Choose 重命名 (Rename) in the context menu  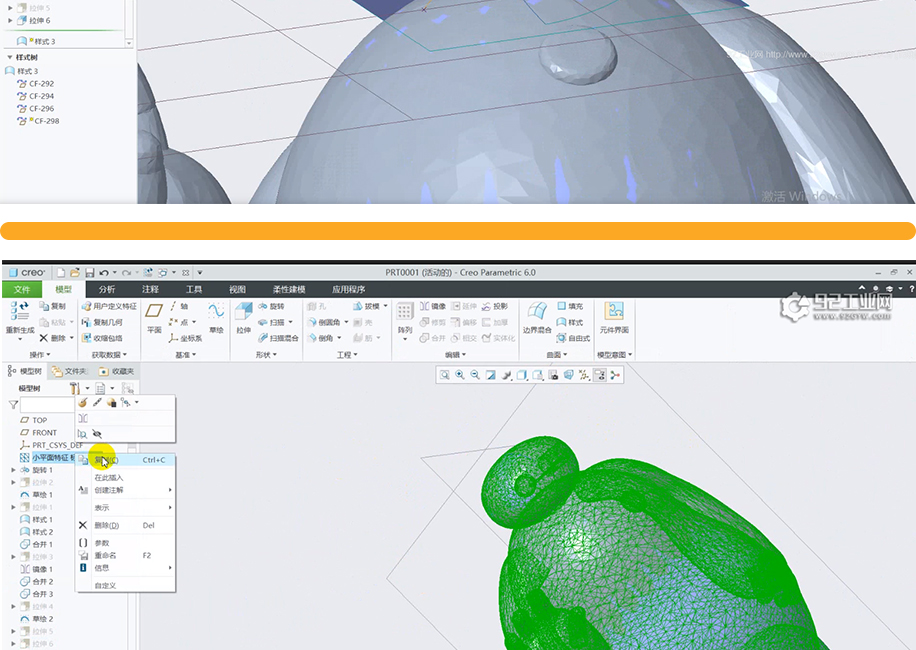126,555
